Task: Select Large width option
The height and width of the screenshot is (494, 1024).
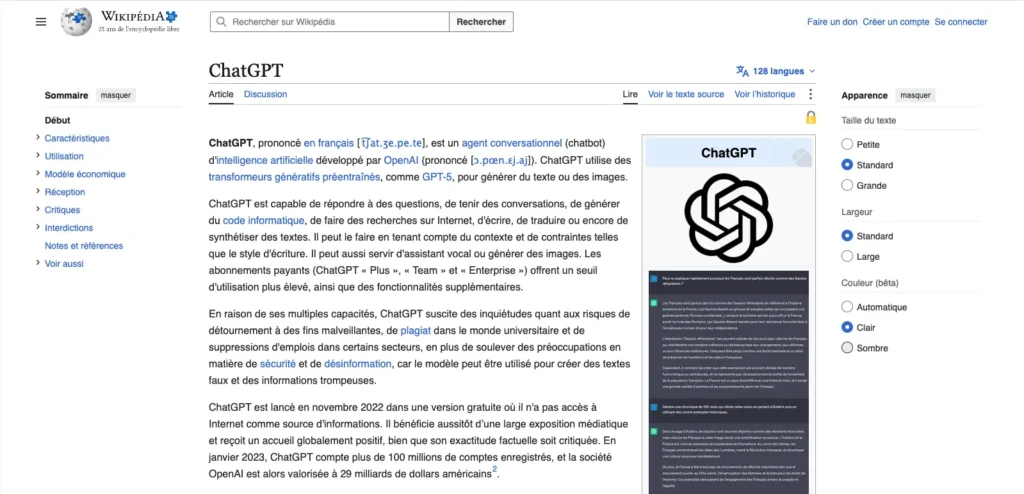Action: coord(847,257)
